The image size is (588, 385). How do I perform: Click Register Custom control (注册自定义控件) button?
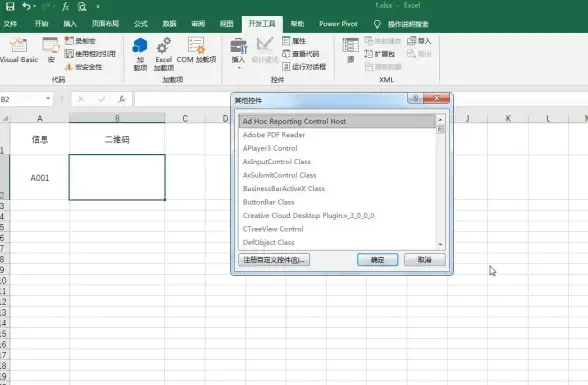[x=274, y=260]
